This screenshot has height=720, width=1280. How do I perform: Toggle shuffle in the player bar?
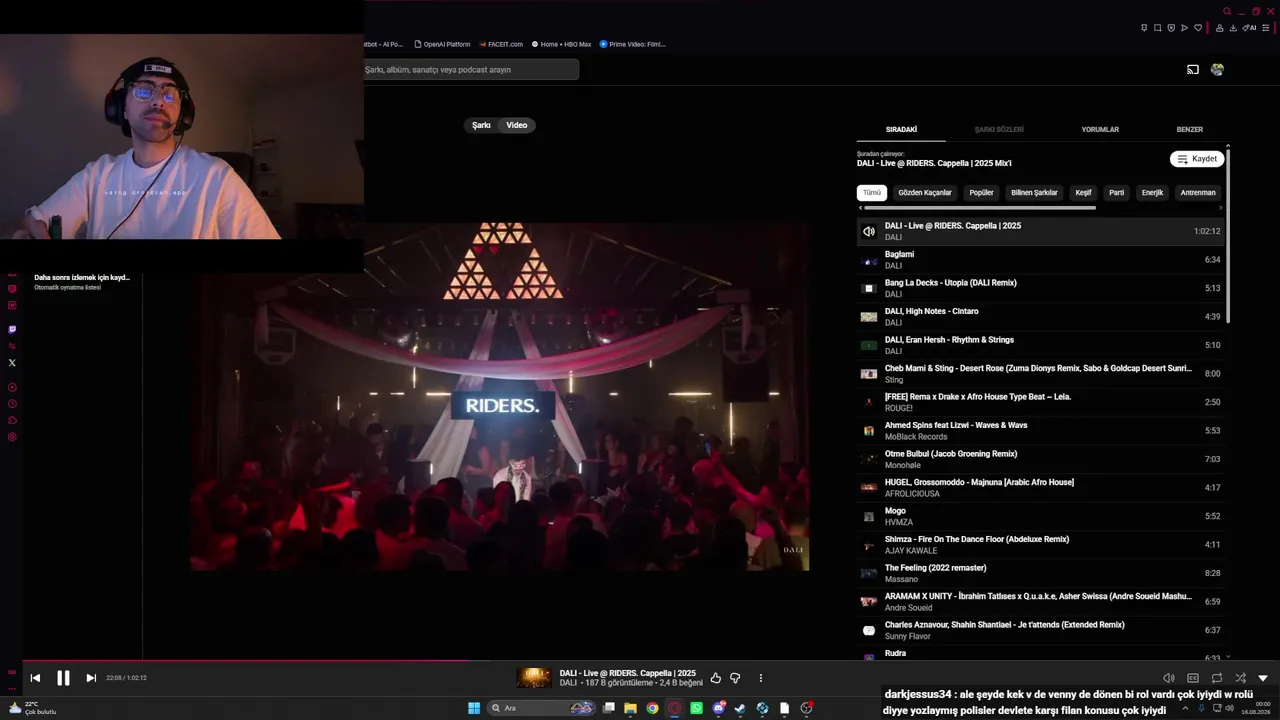click(1241, 678)
